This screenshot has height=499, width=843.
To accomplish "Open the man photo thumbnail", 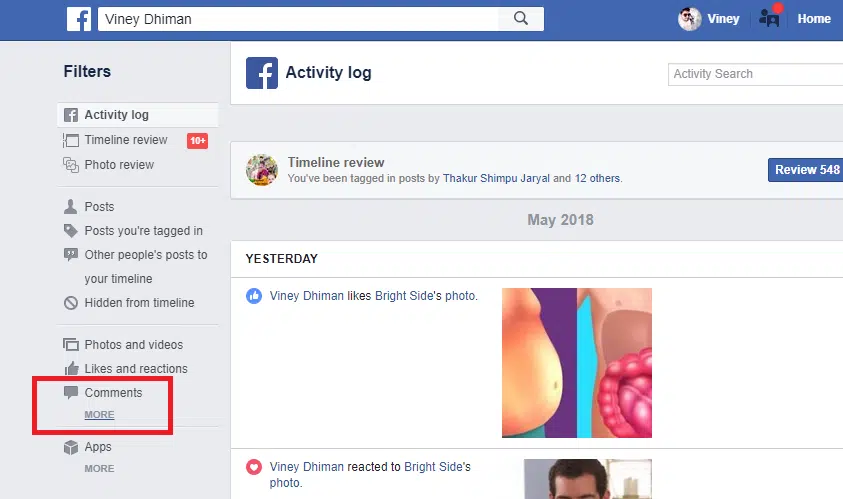I will 588,479.
